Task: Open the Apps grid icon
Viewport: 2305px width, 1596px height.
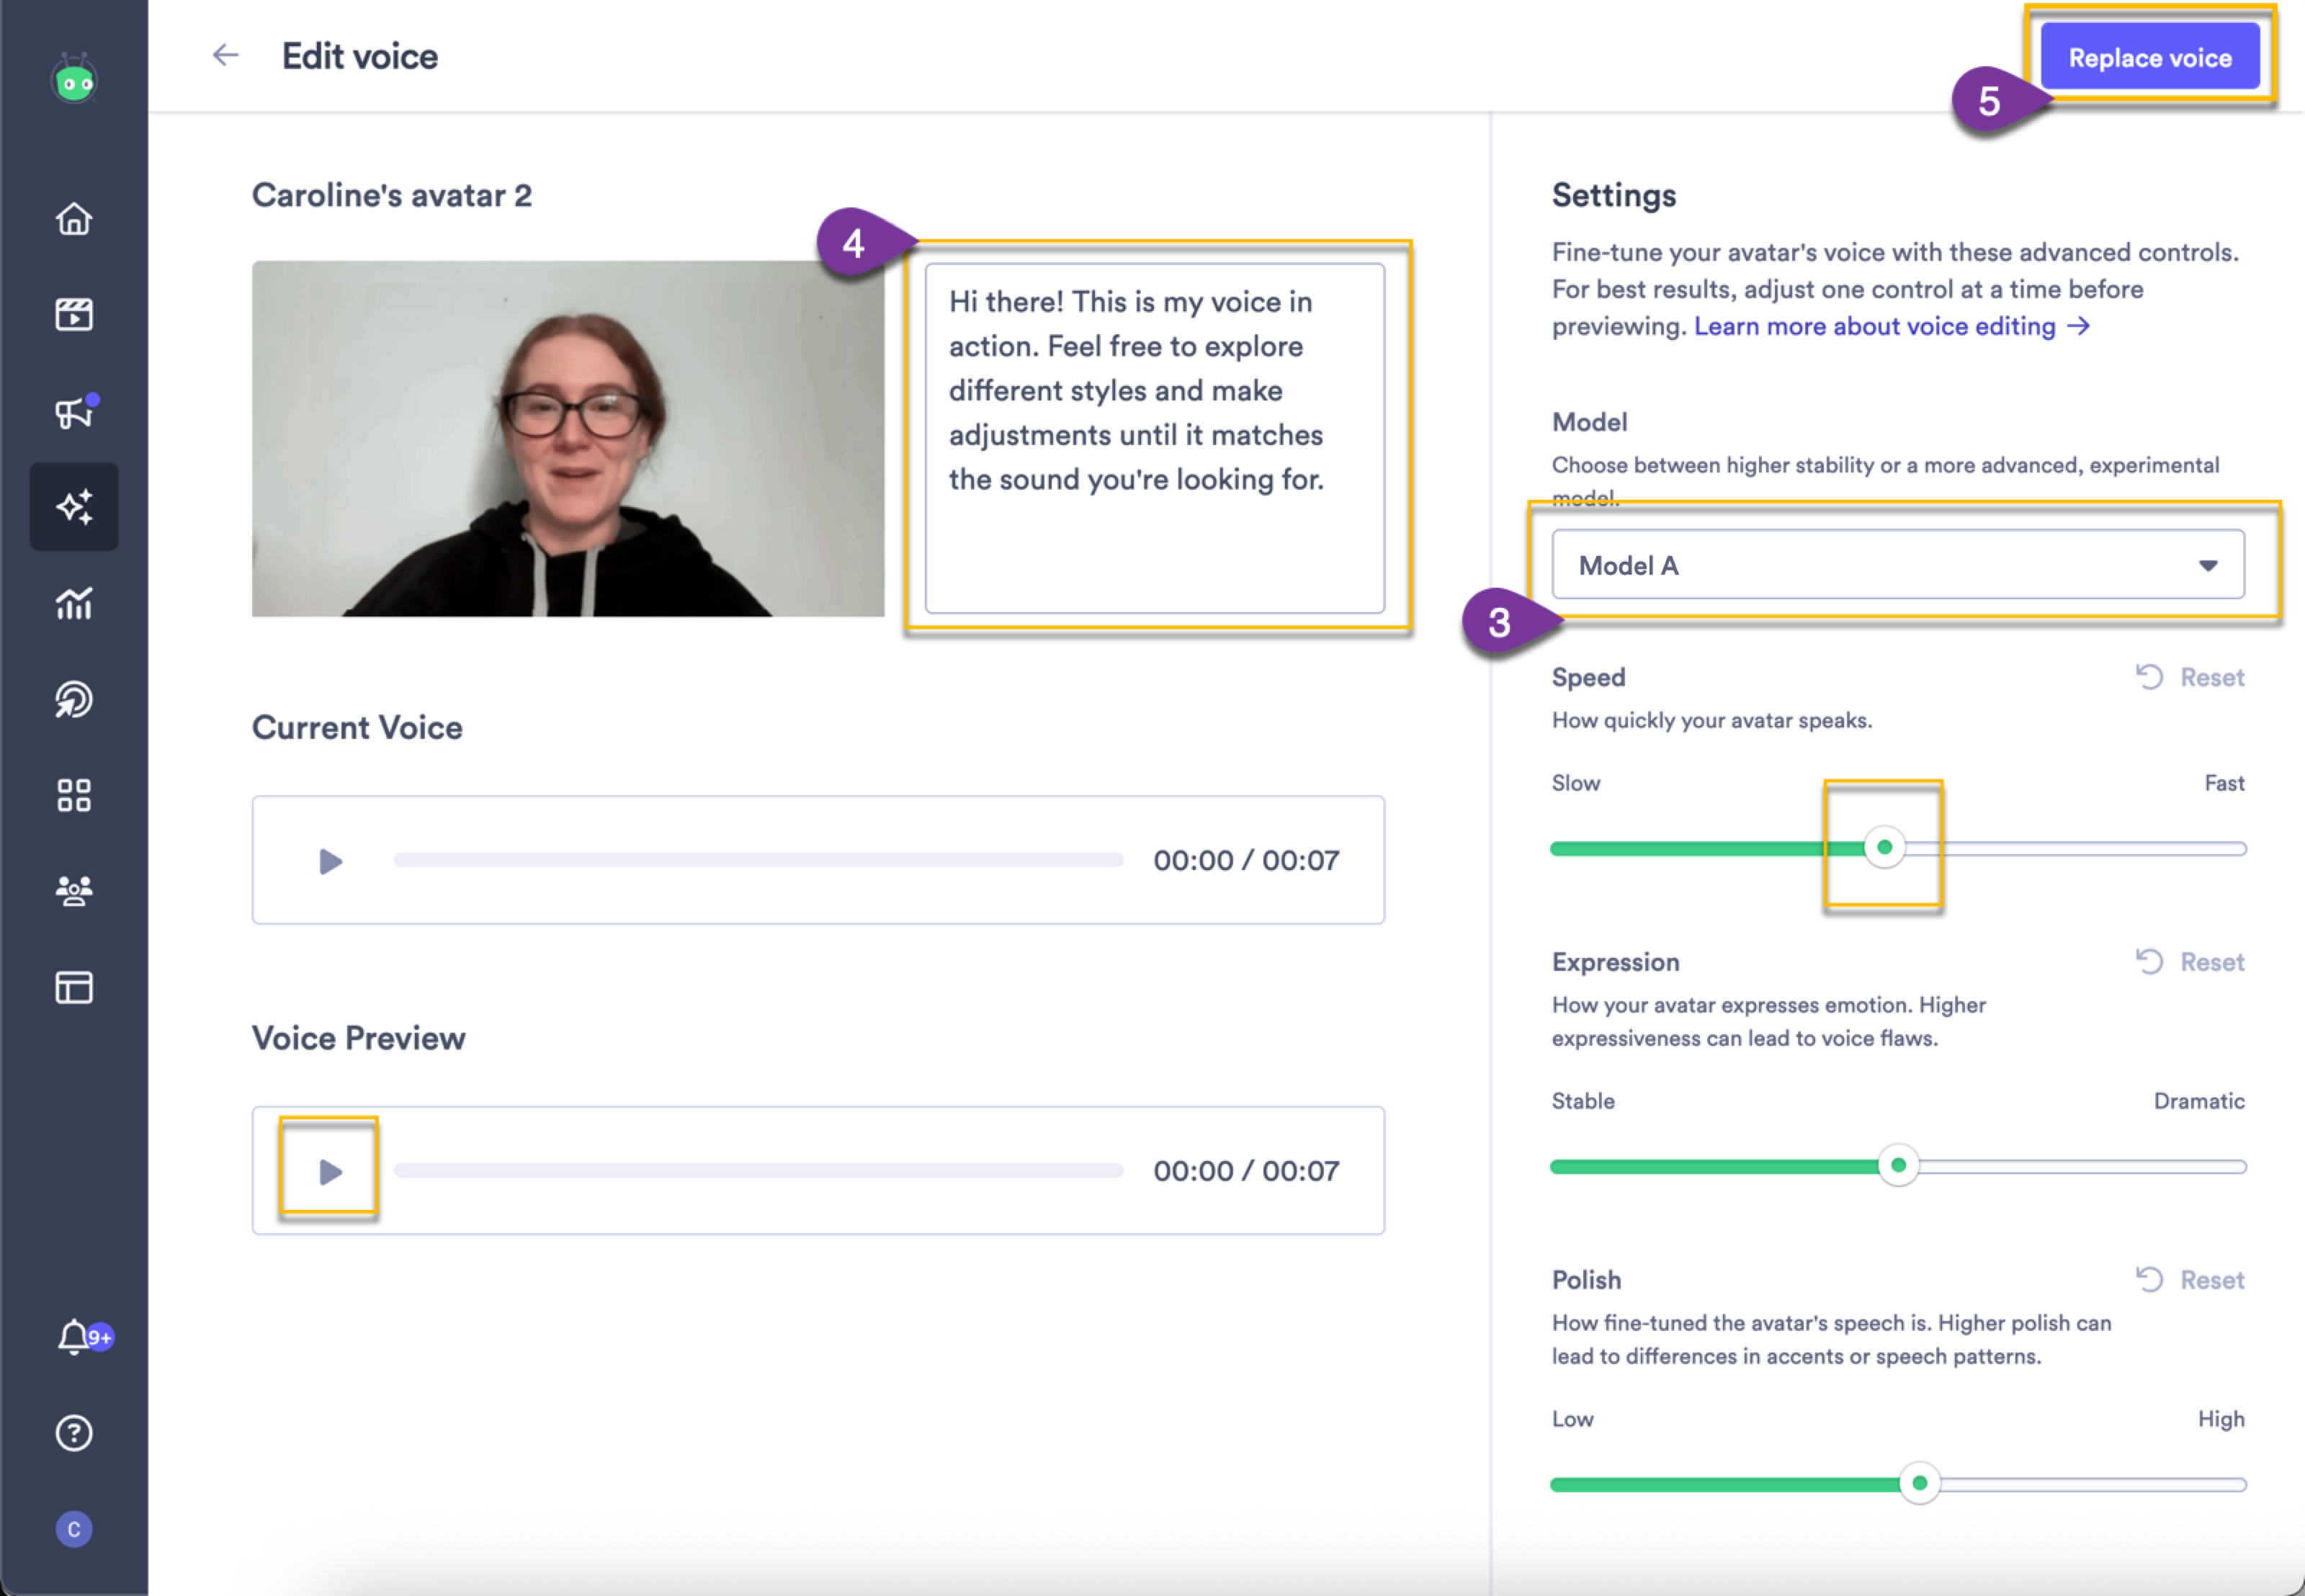Action: click(74, 795)
